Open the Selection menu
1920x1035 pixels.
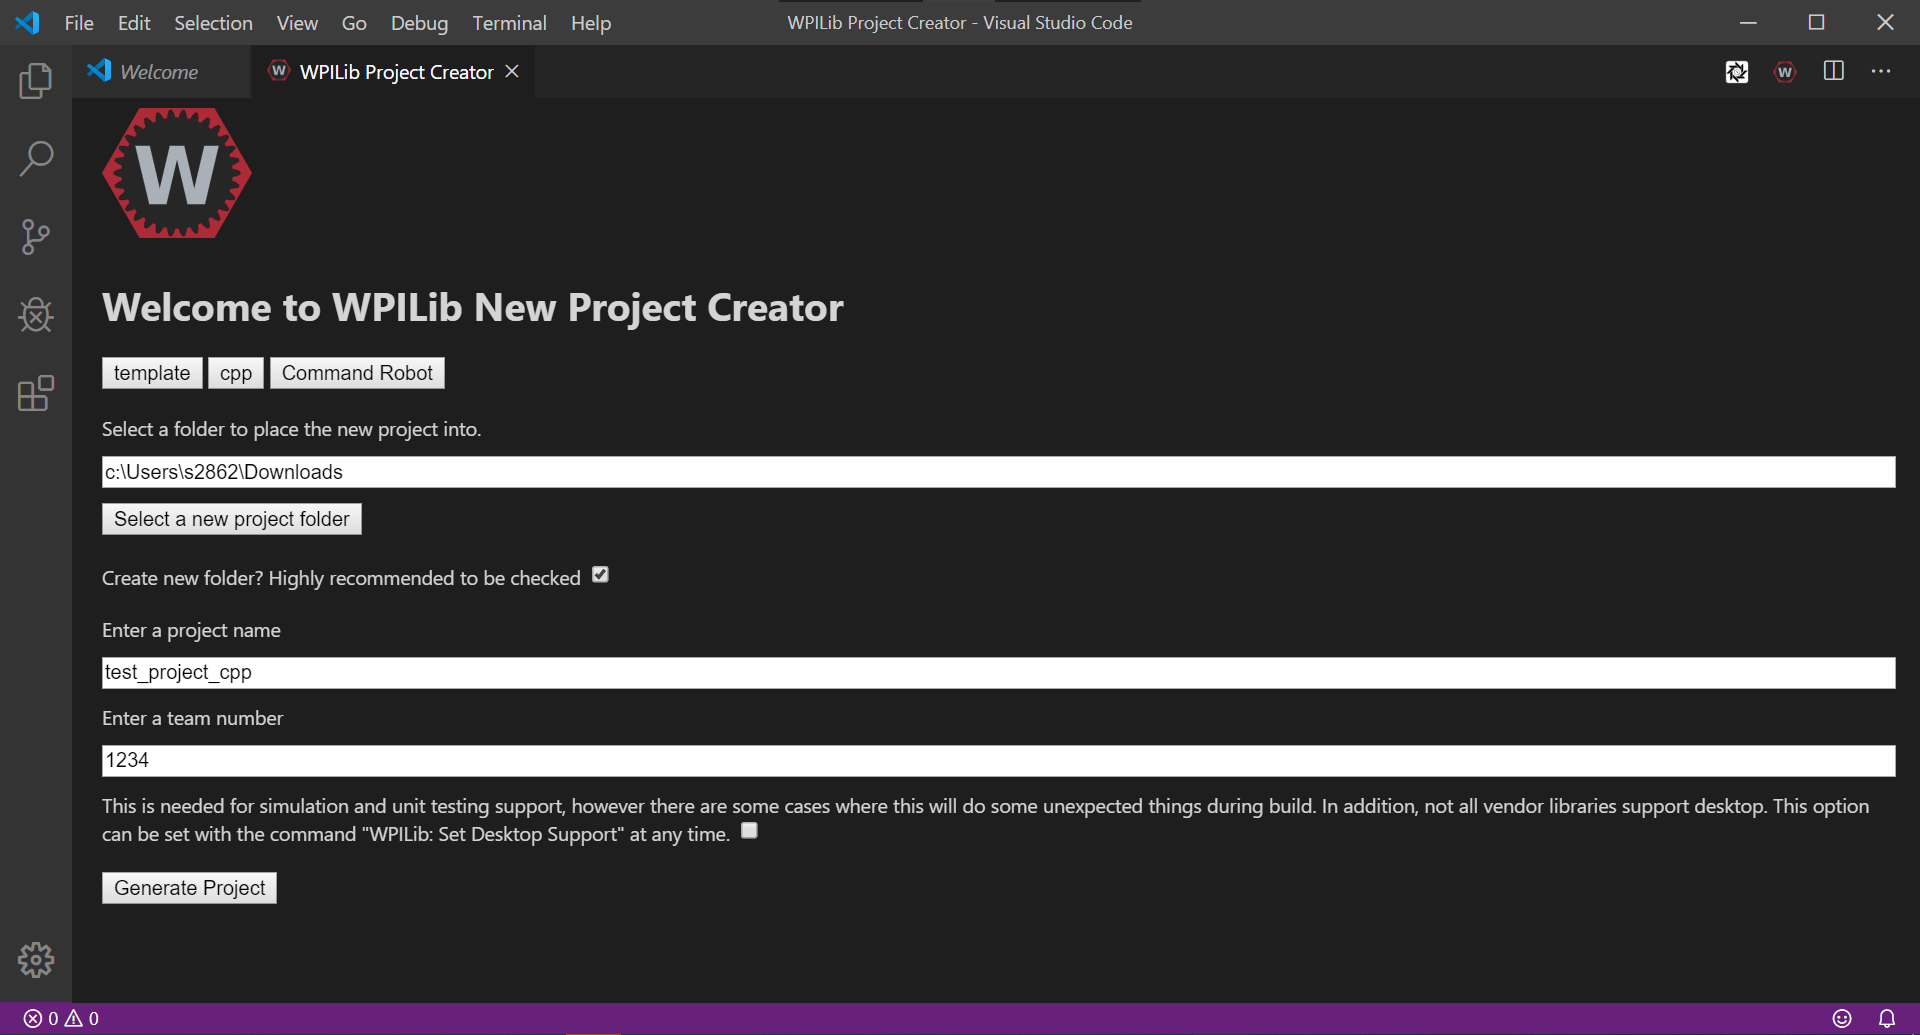click(213, 22)
